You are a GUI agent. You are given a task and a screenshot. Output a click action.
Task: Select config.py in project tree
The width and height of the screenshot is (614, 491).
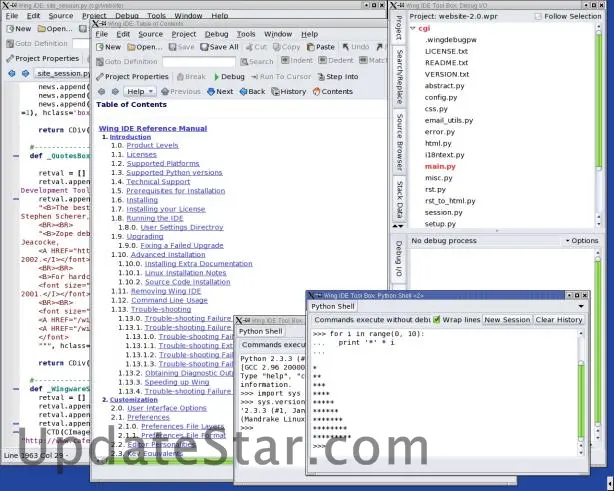441,97
